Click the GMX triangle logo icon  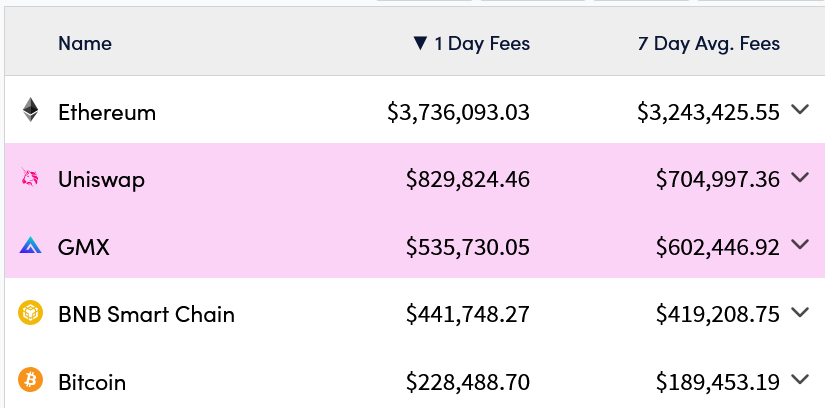pyautogui.click(x=30, y=245)
